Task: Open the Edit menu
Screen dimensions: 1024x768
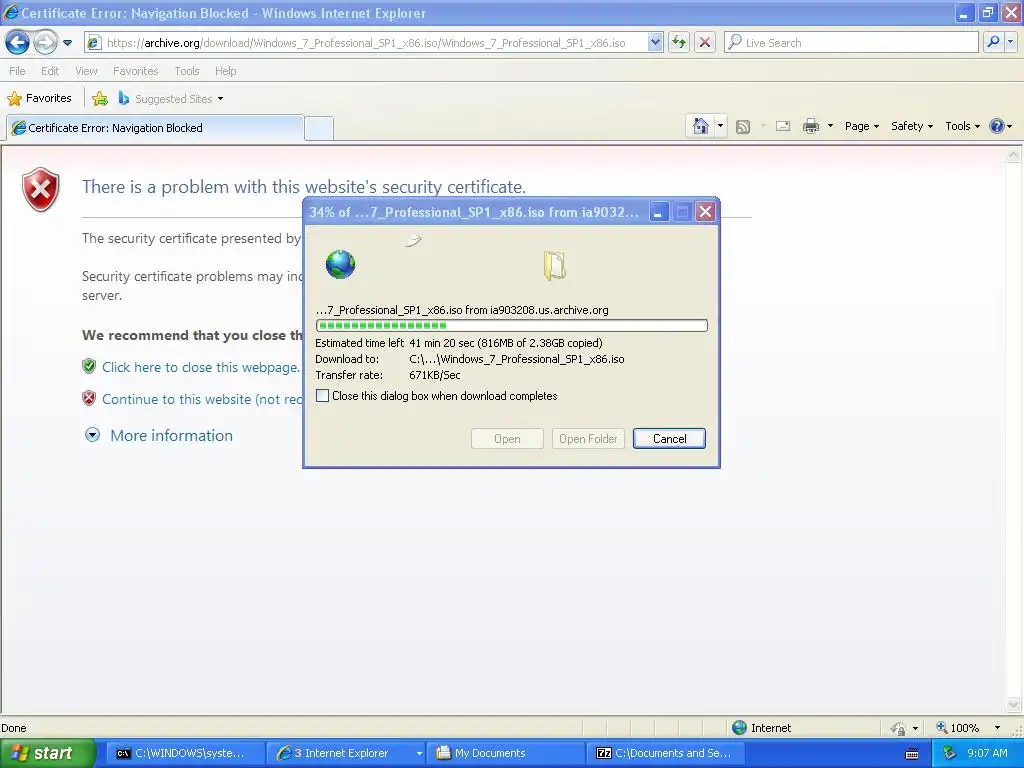Action: (50, 71)
